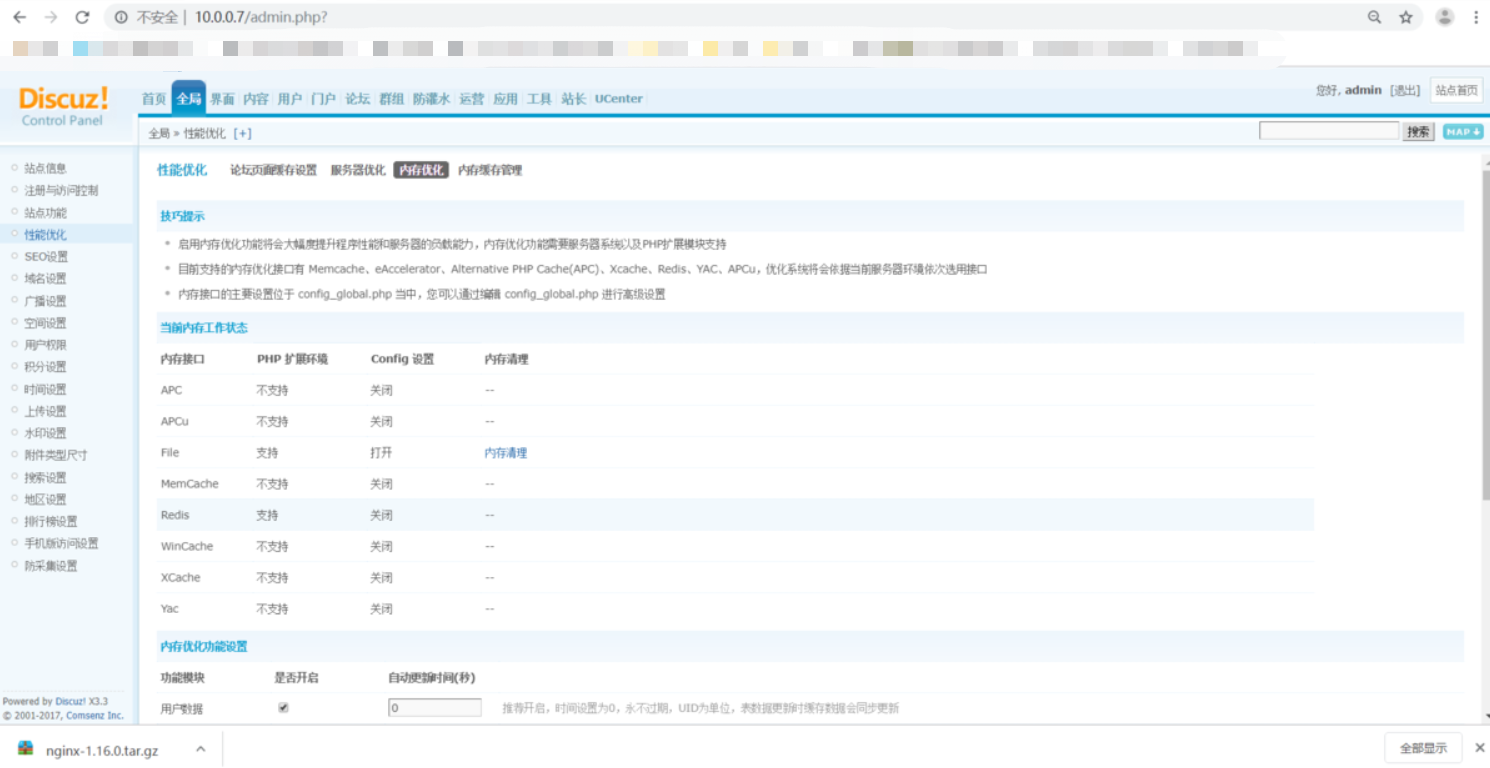
Task: Click 内存清理 link in File row
Action: click(x=506, y=453)
